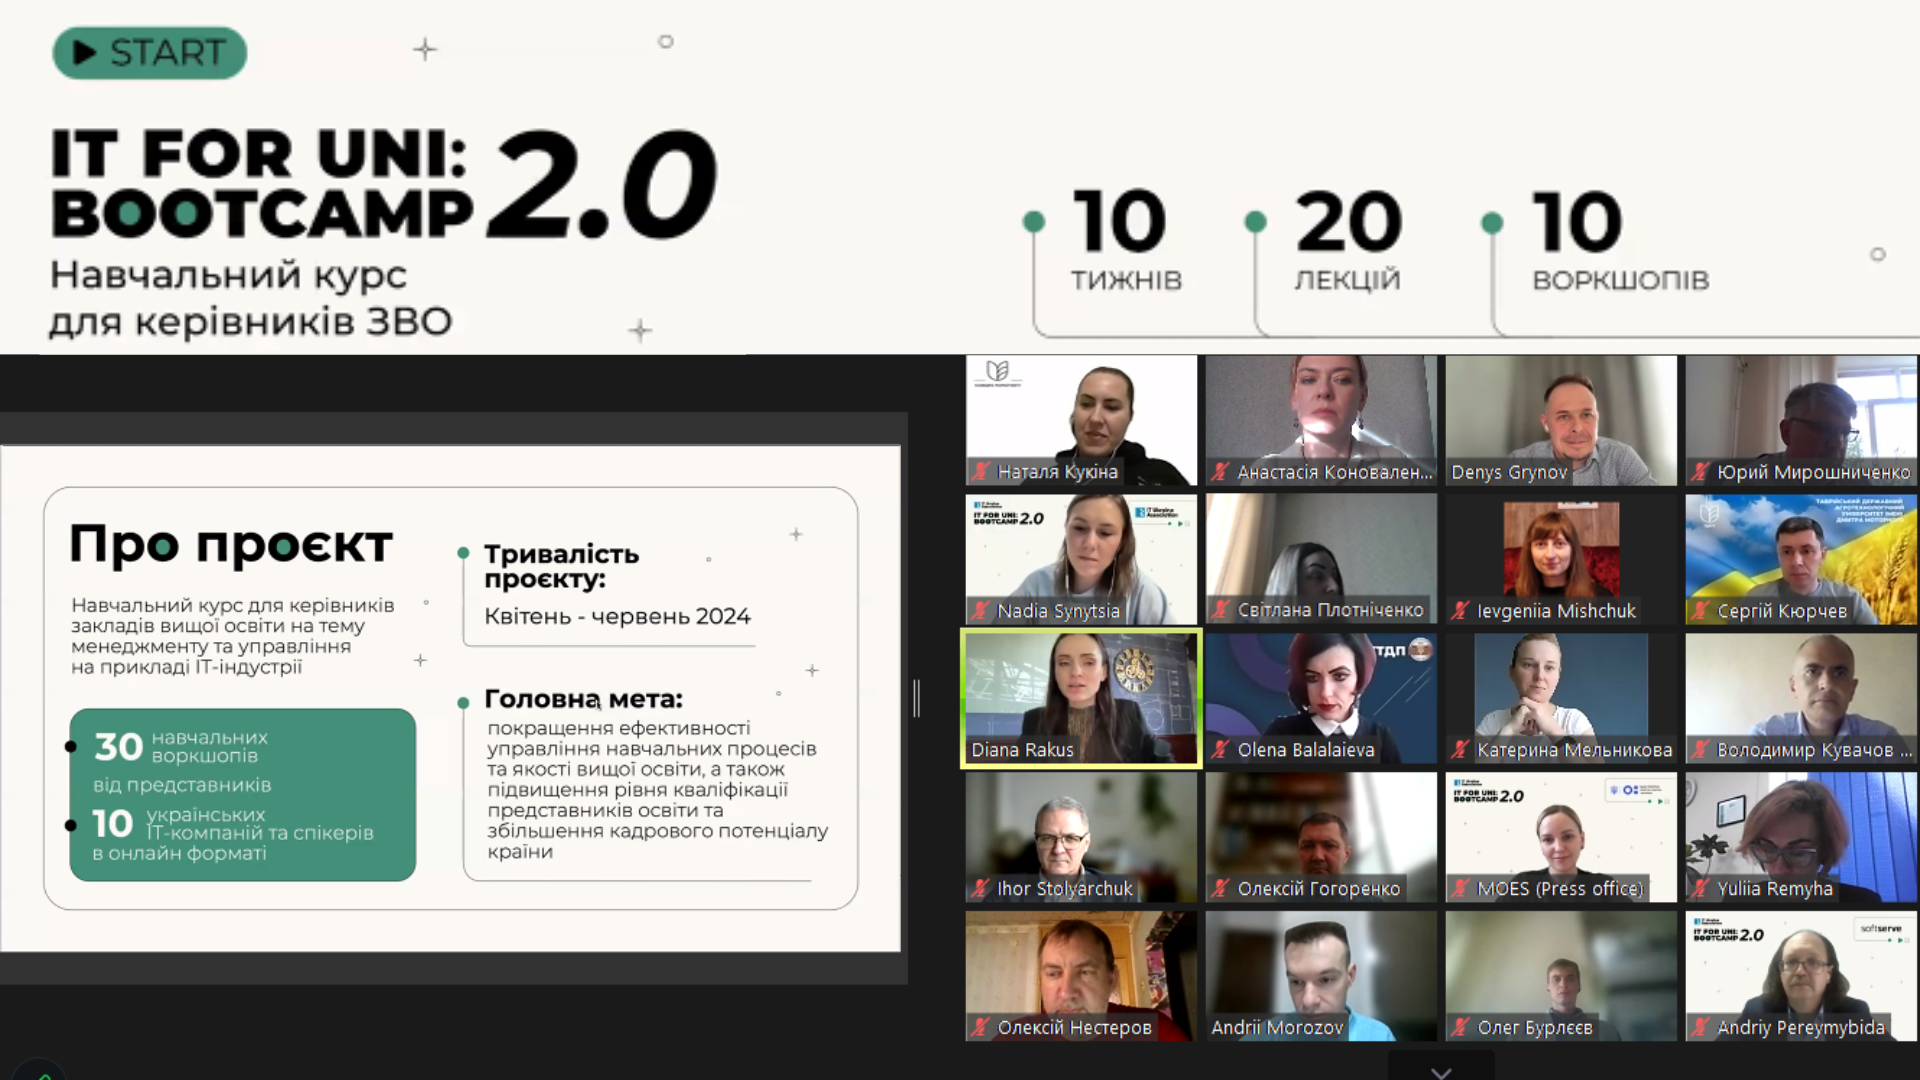Click the shared slide titled Про проєкт
Screen dimensions: 1920x1080
[x=450, y=698]
